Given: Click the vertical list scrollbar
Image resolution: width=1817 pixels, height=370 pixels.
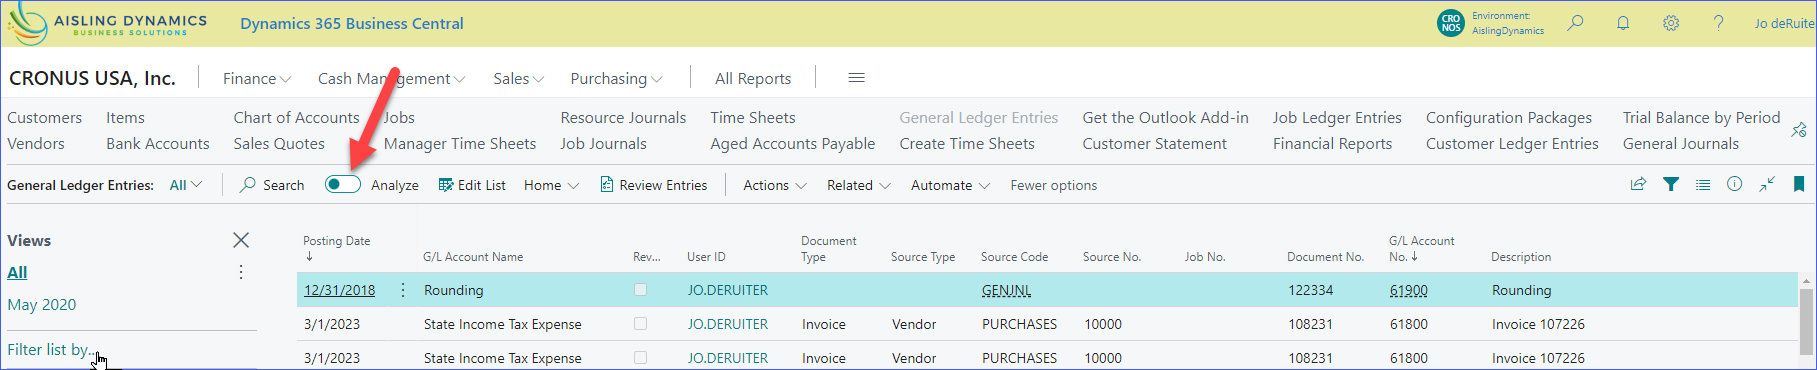Looking at the screenshot, I should click(x=1806, y=322).
